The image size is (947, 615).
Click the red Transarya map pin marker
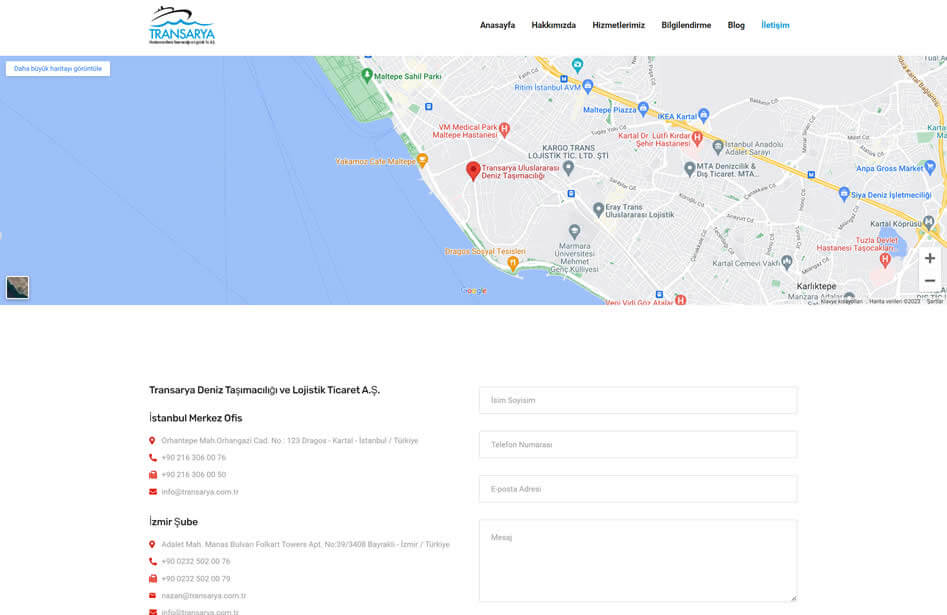point(473,170)
